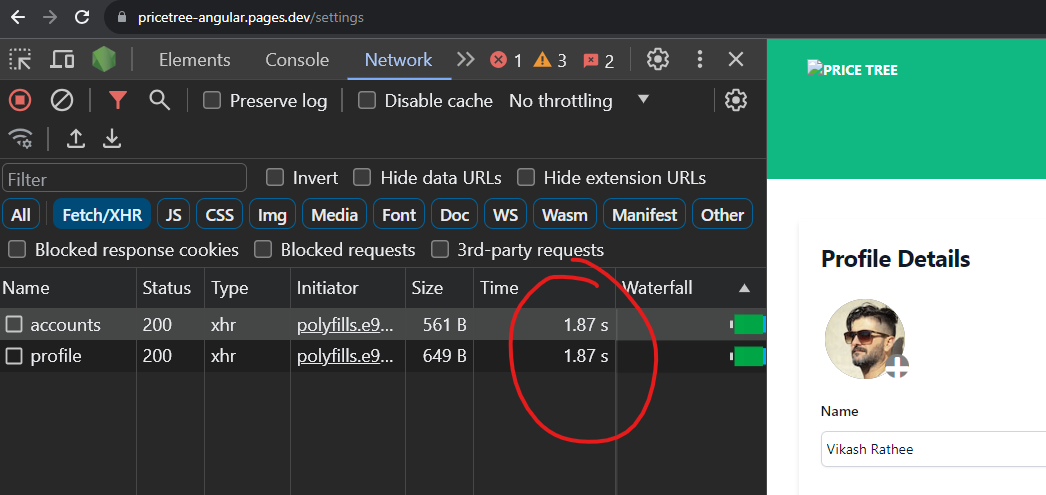1046x495 pixels.
Task: Select the accounts request row checkbox
Action: pos(14,325)
